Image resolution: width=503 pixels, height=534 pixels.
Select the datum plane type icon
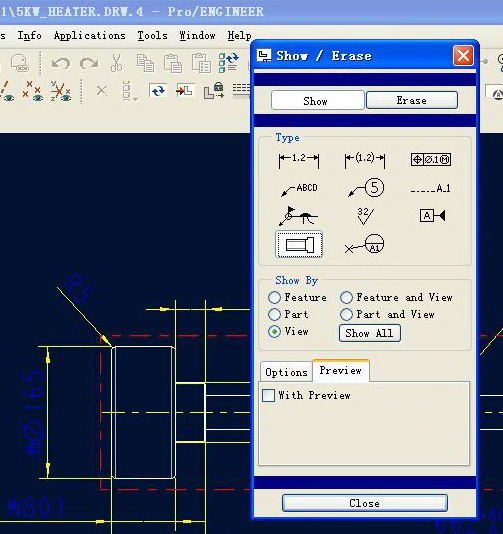click(x=432, y=216)
